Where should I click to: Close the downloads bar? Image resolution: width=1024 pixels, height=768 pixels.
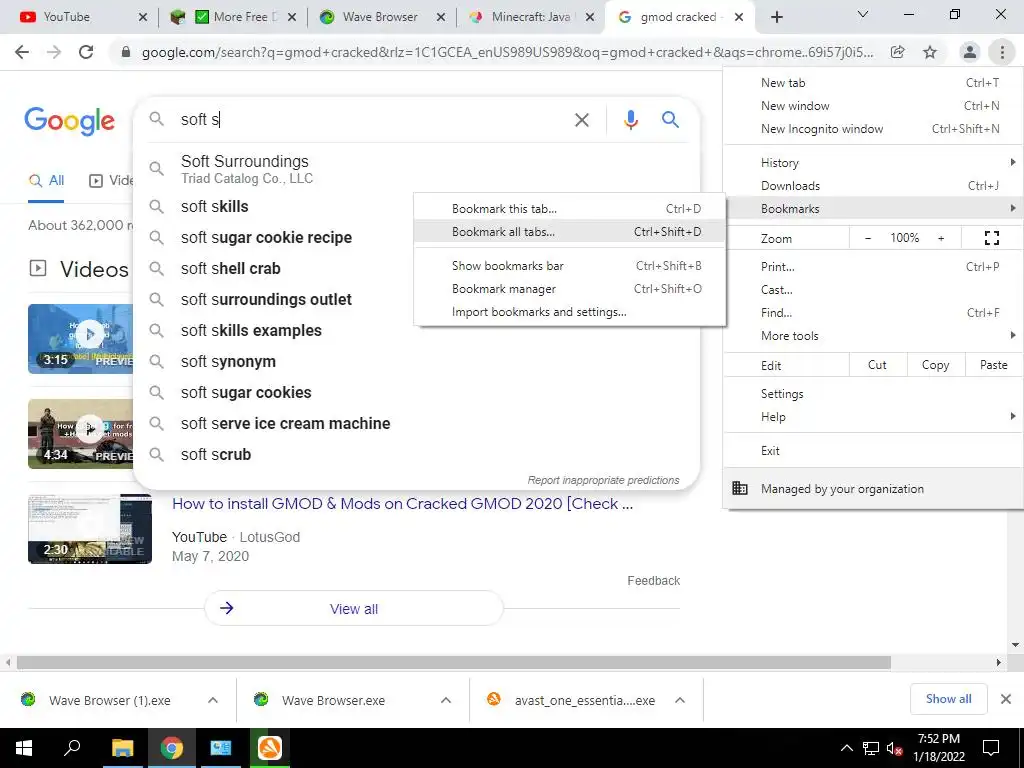pos(1006,699)
